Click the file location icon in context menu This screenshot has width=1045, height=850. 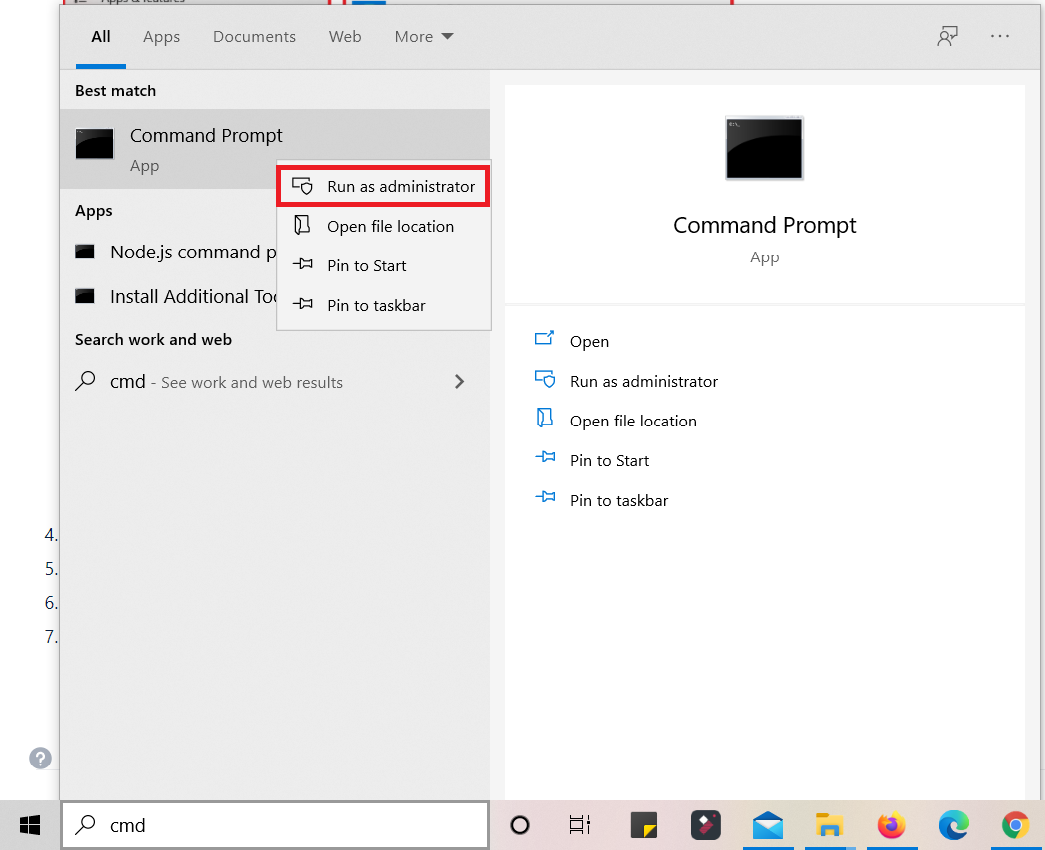[x=303, y=225]
